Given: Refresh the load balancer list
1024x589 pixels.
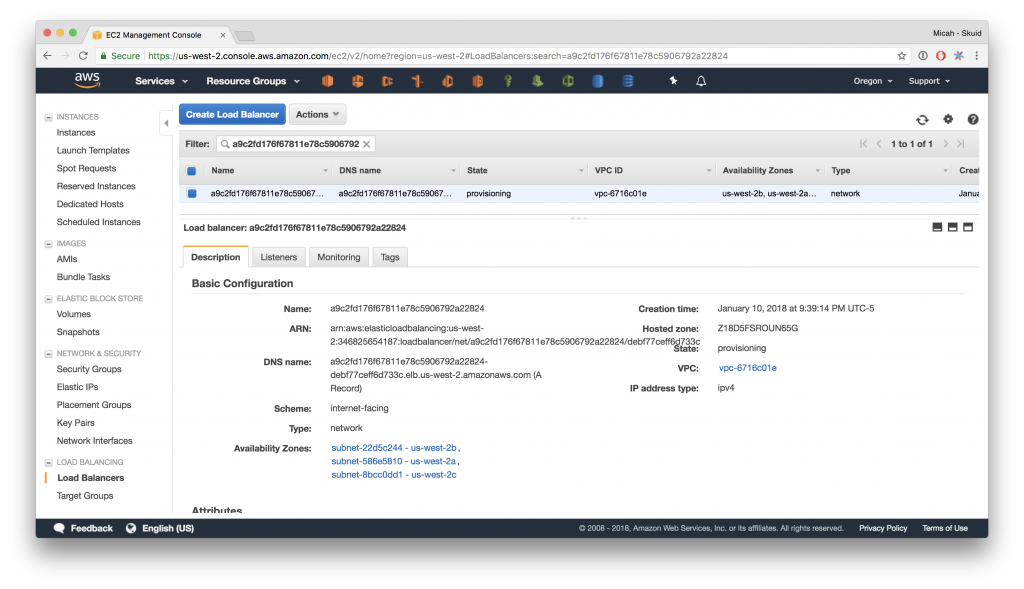Looking at the screenshot, I should click(x=922, y=119).
